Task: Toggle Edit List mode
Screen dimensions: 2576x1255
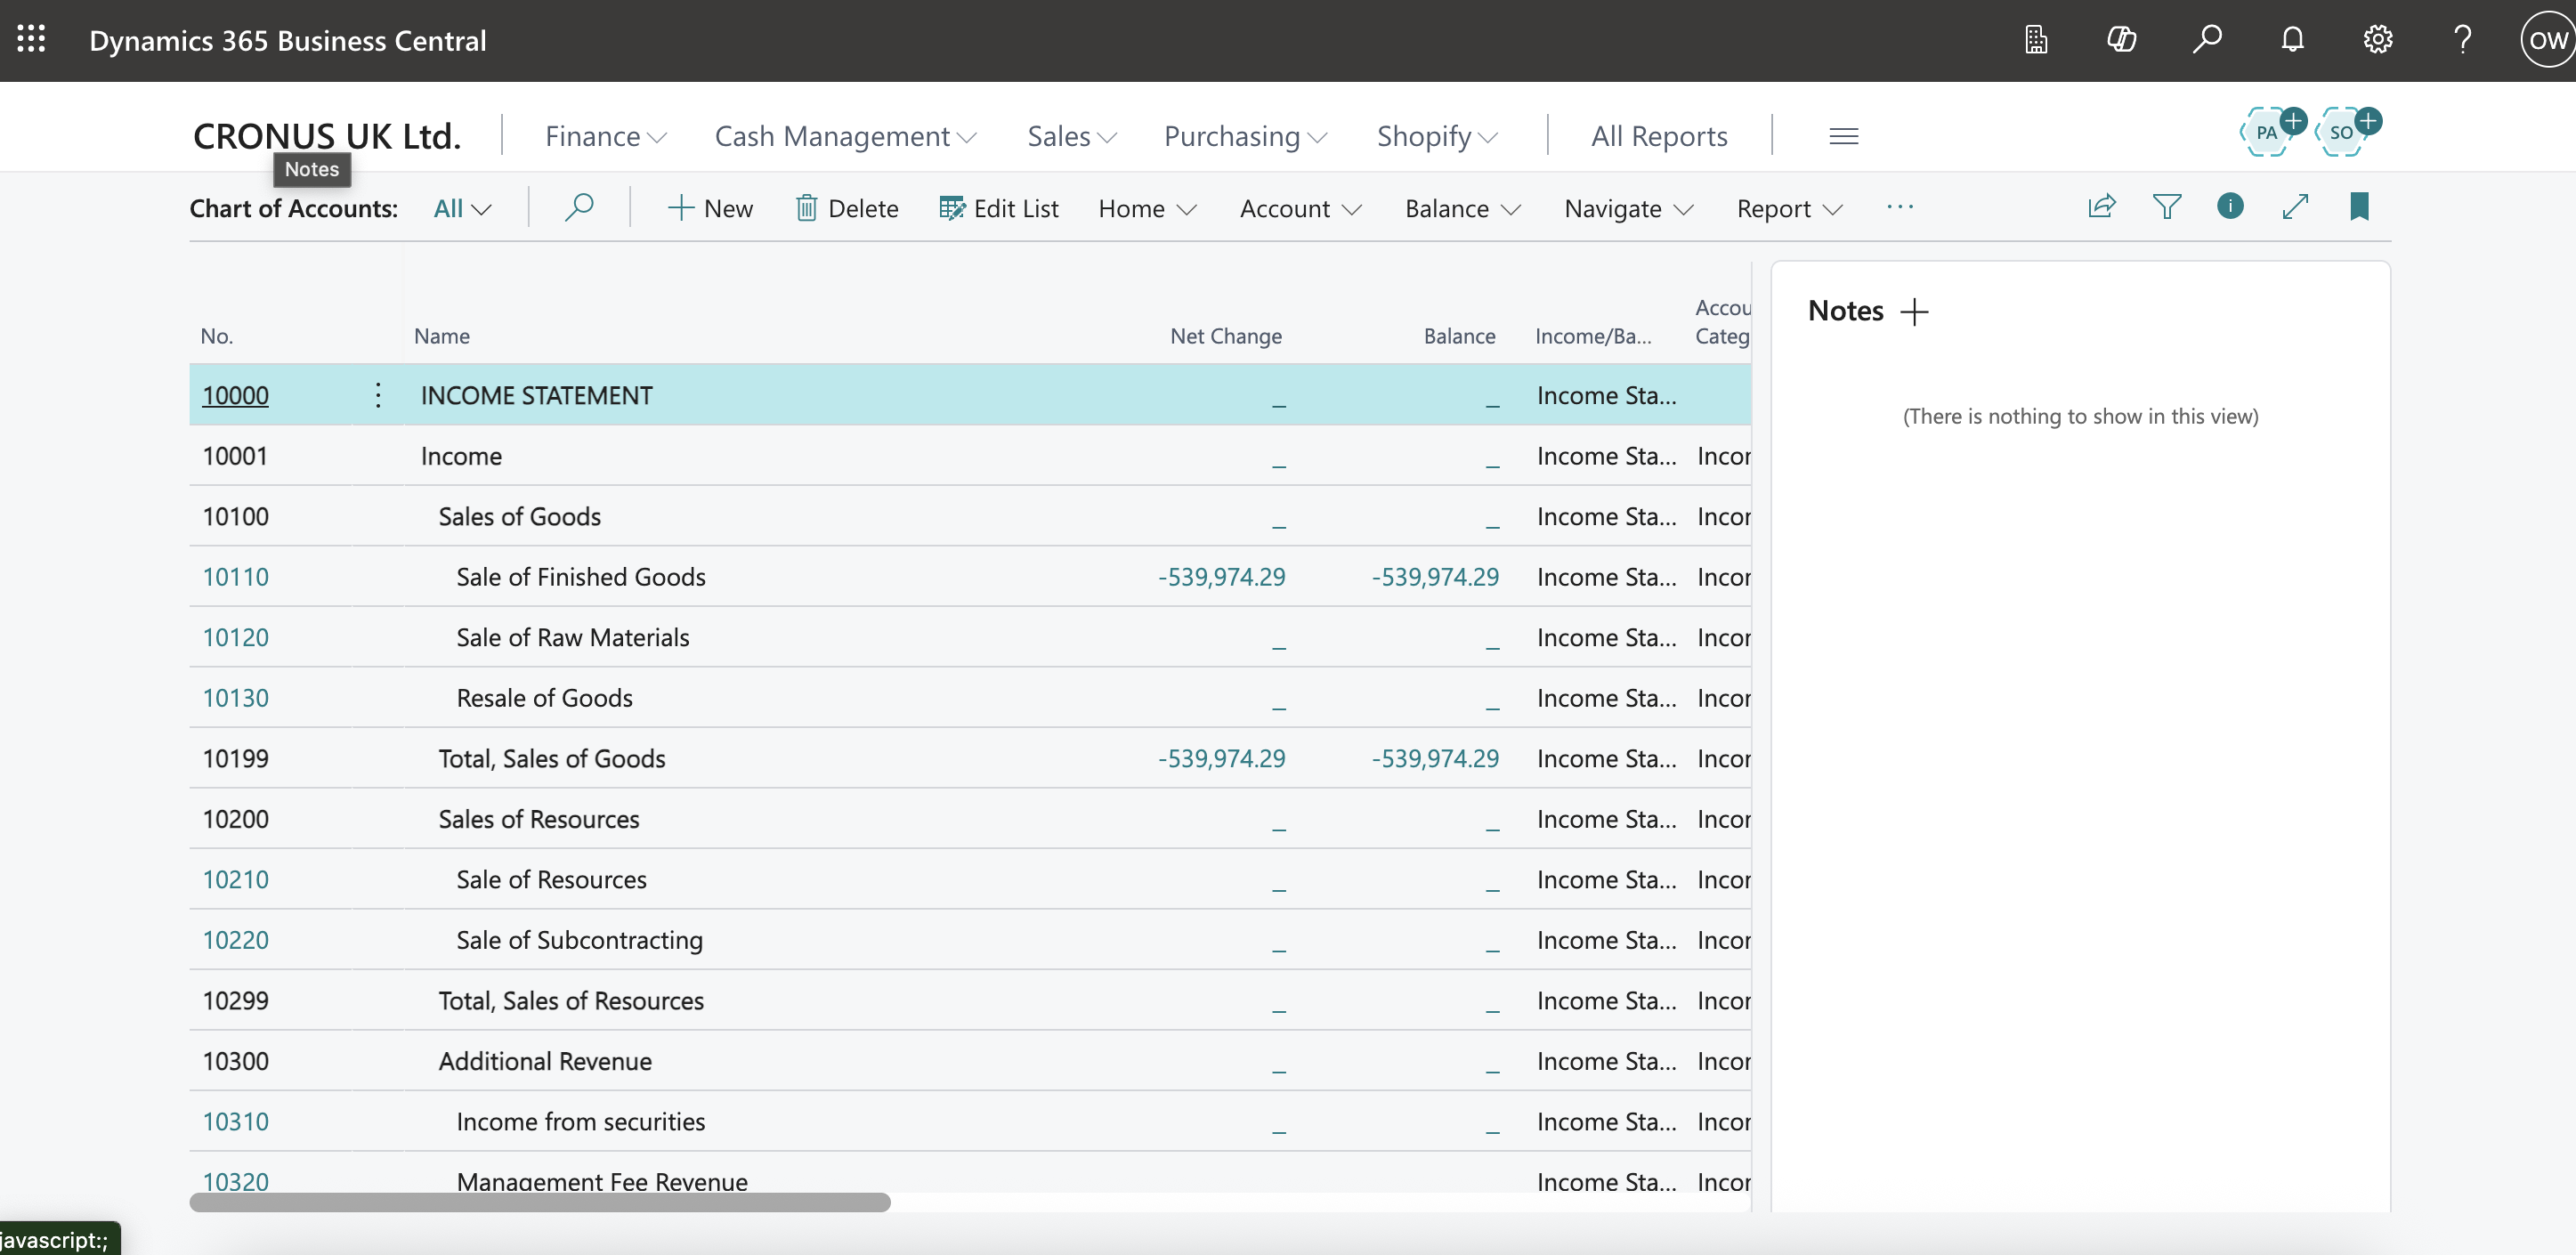Action: point(998,208)
